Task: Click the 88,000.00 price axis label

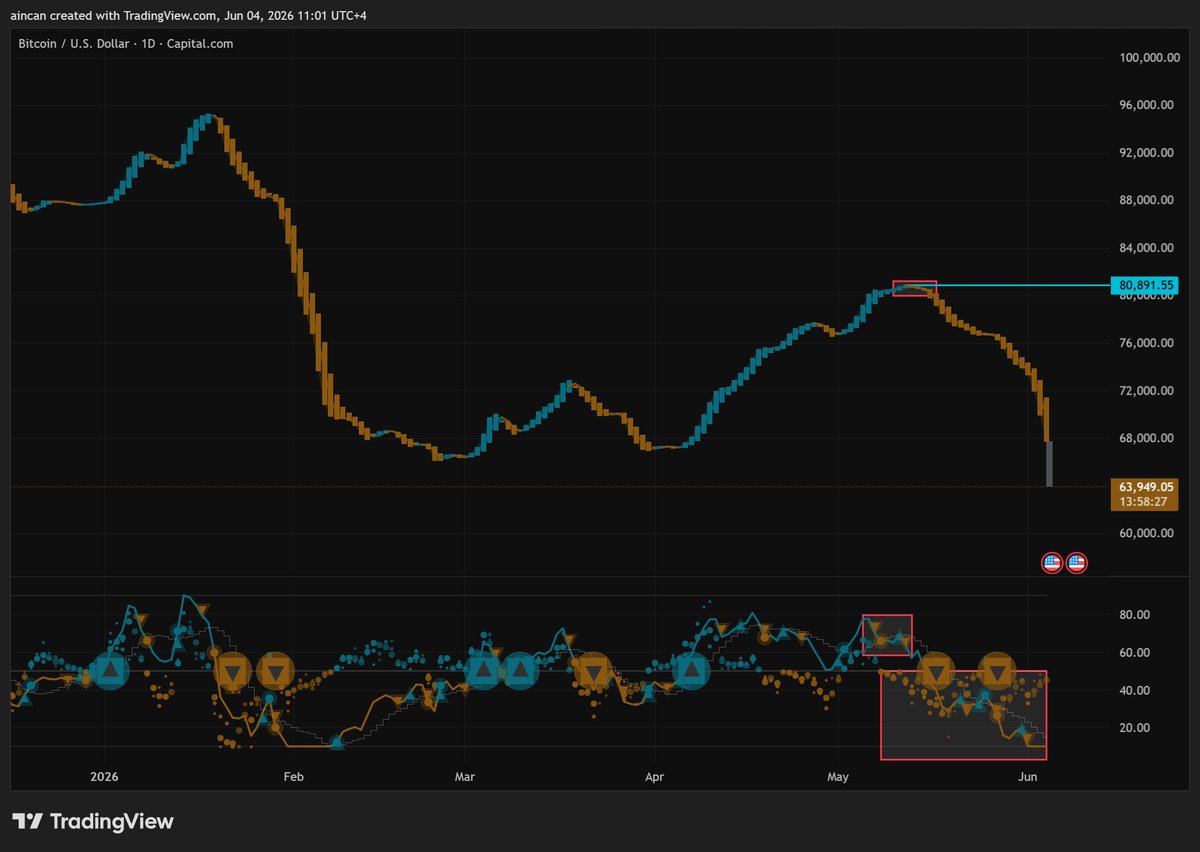Action: (x=1148, y=200)
